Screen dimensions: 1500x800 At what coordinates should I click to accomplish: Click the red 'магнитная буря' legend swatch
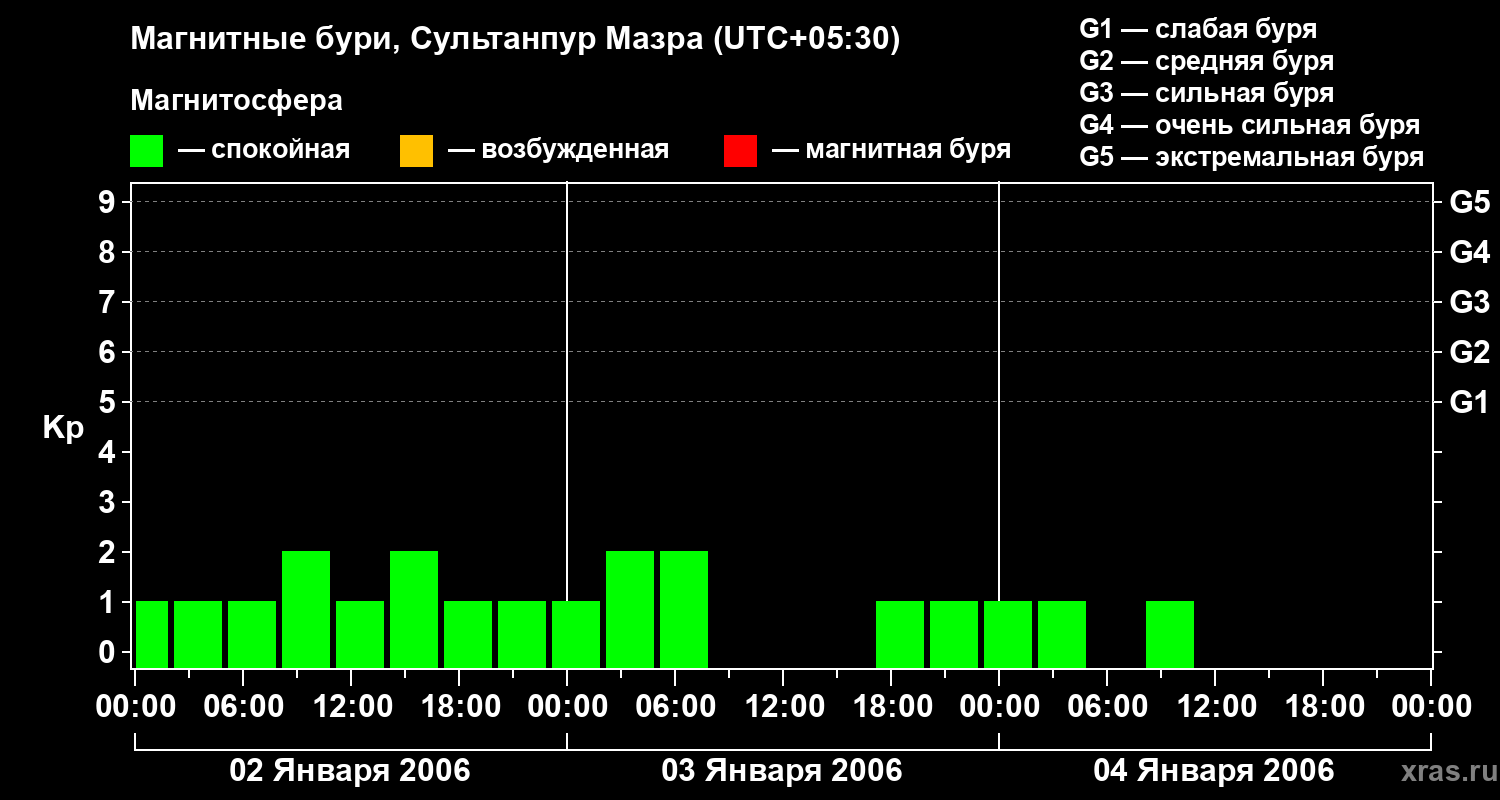(x=740, y=151)
